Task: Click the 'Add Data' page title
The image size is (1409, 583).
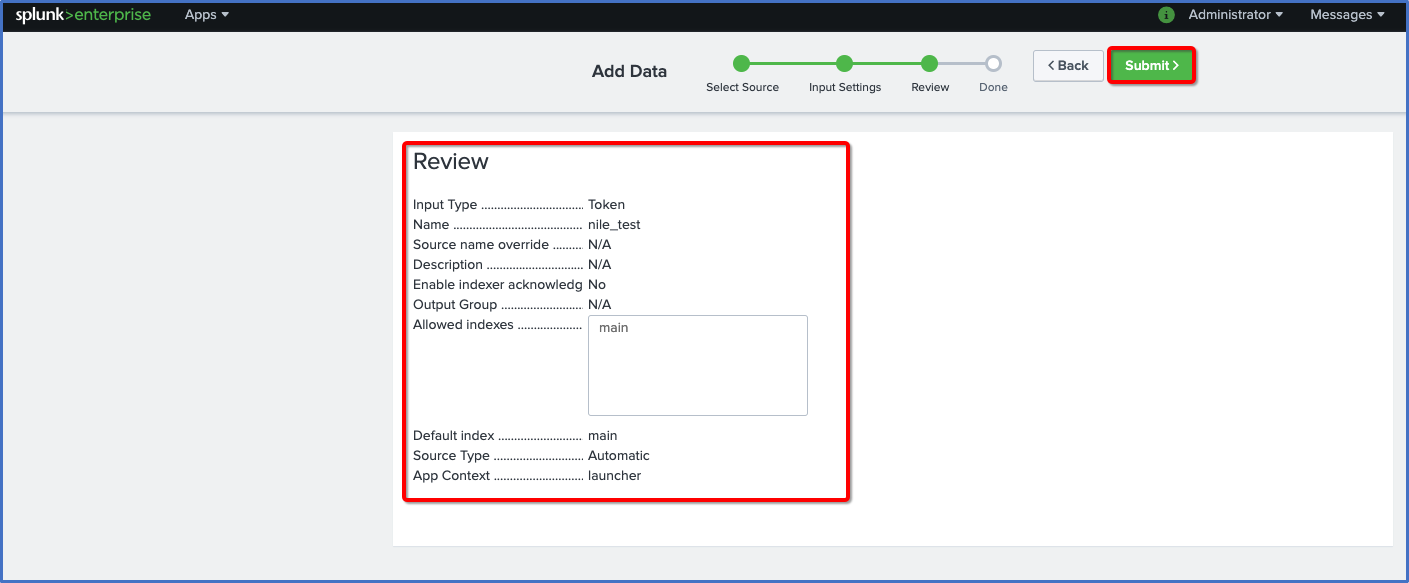Action: click(x=629, y=71)
